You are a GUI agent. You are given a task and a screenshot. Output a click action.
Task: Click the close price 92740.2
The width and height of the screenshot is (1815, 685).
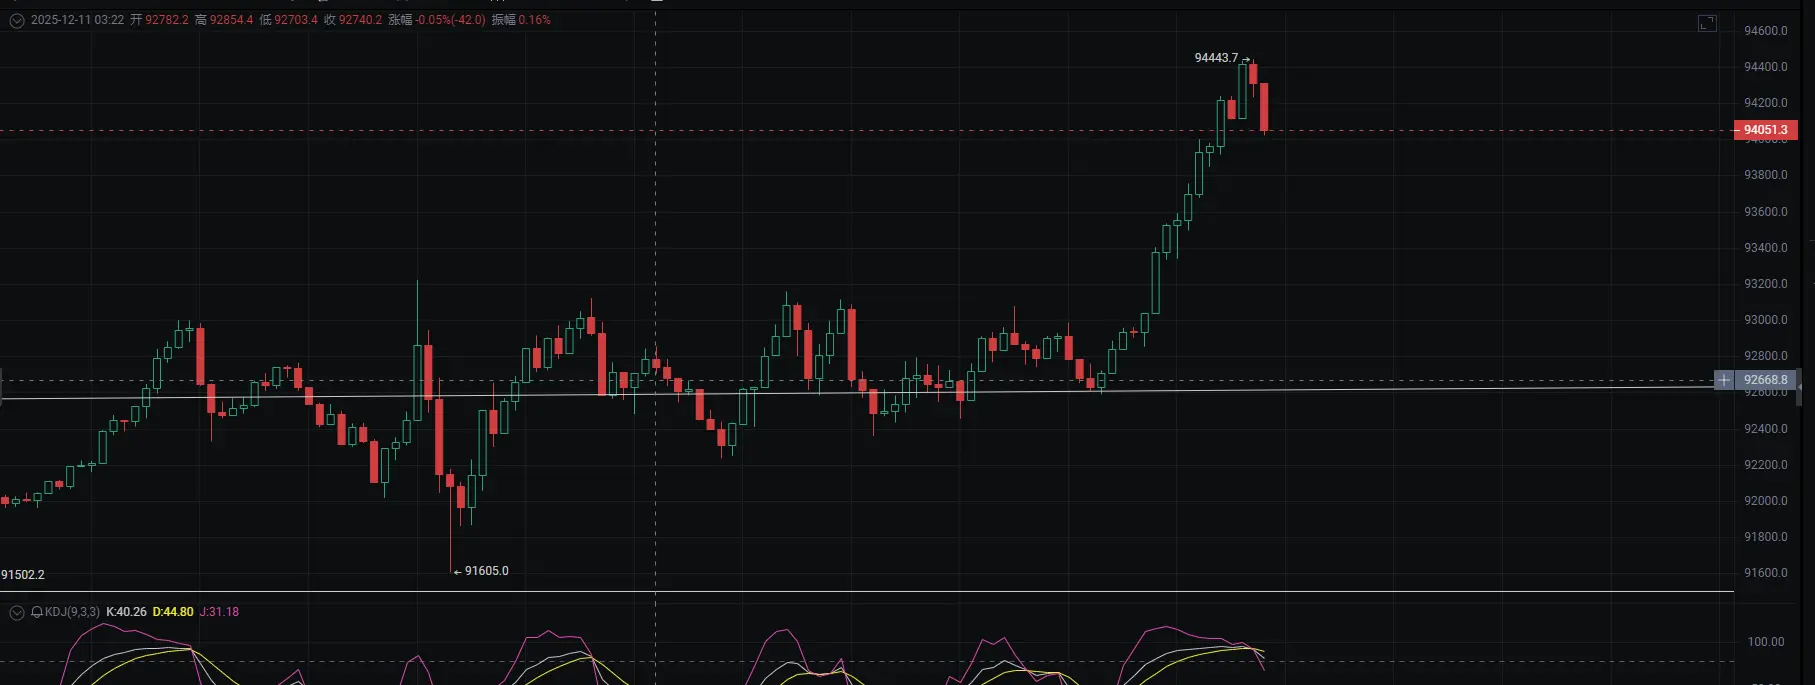pyautogui.click(x=360, y=20)
